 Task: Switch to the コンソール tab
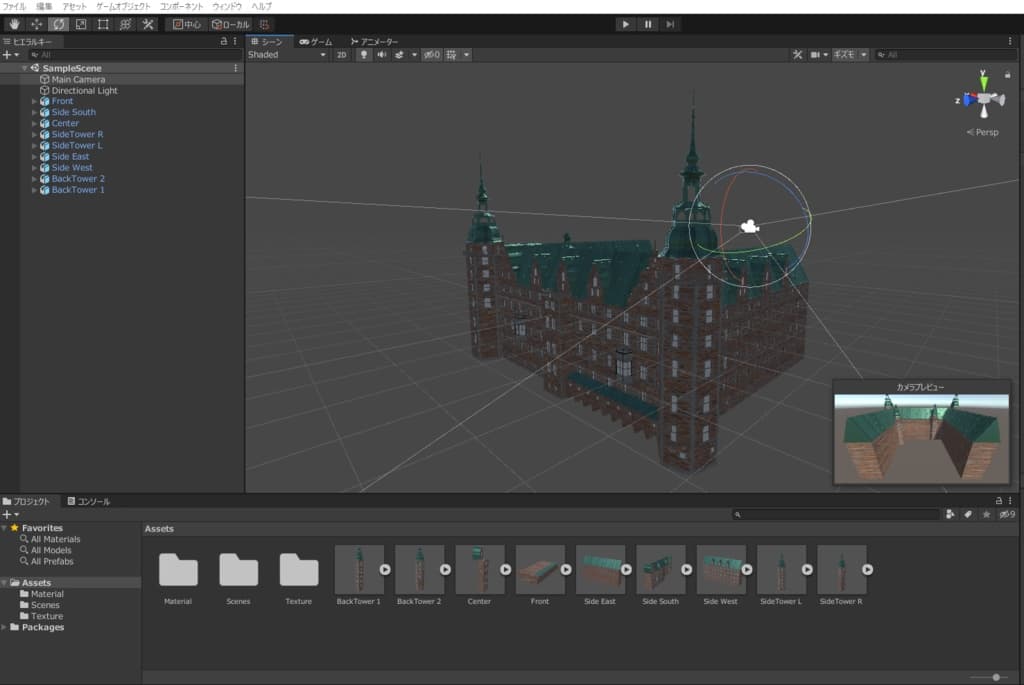click(x=89, y=501)
